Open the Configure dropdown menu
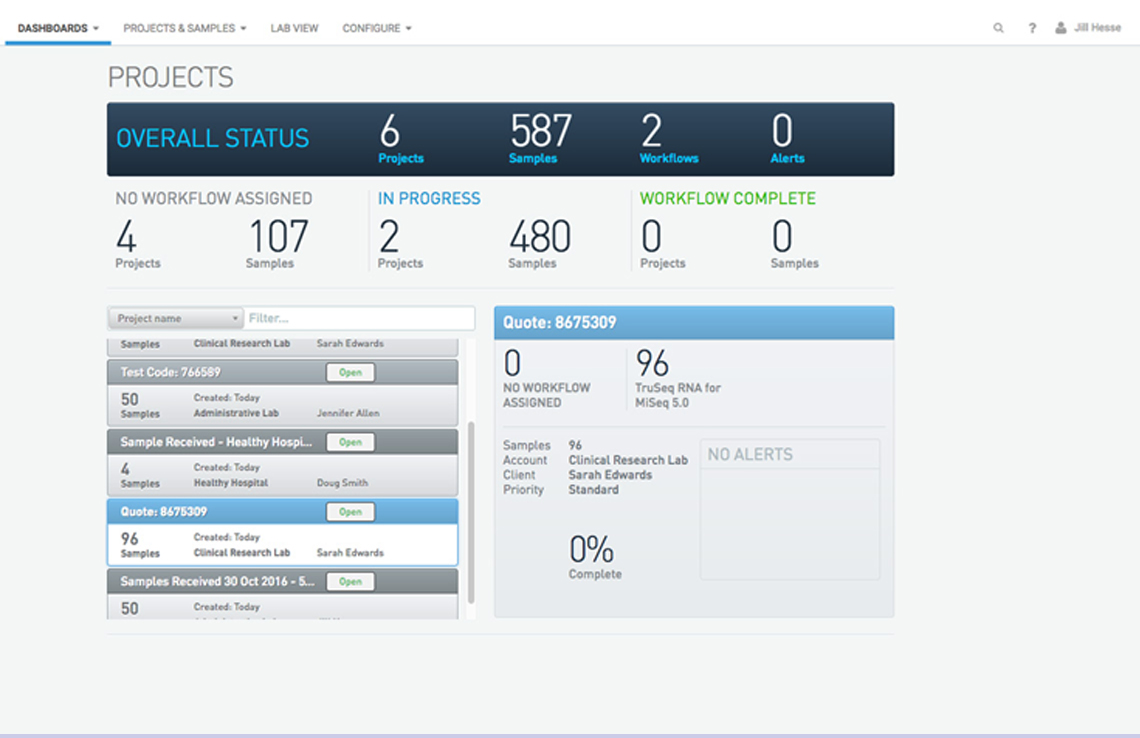The width and height of the screenshot is (1140, 738). point(376,28)
